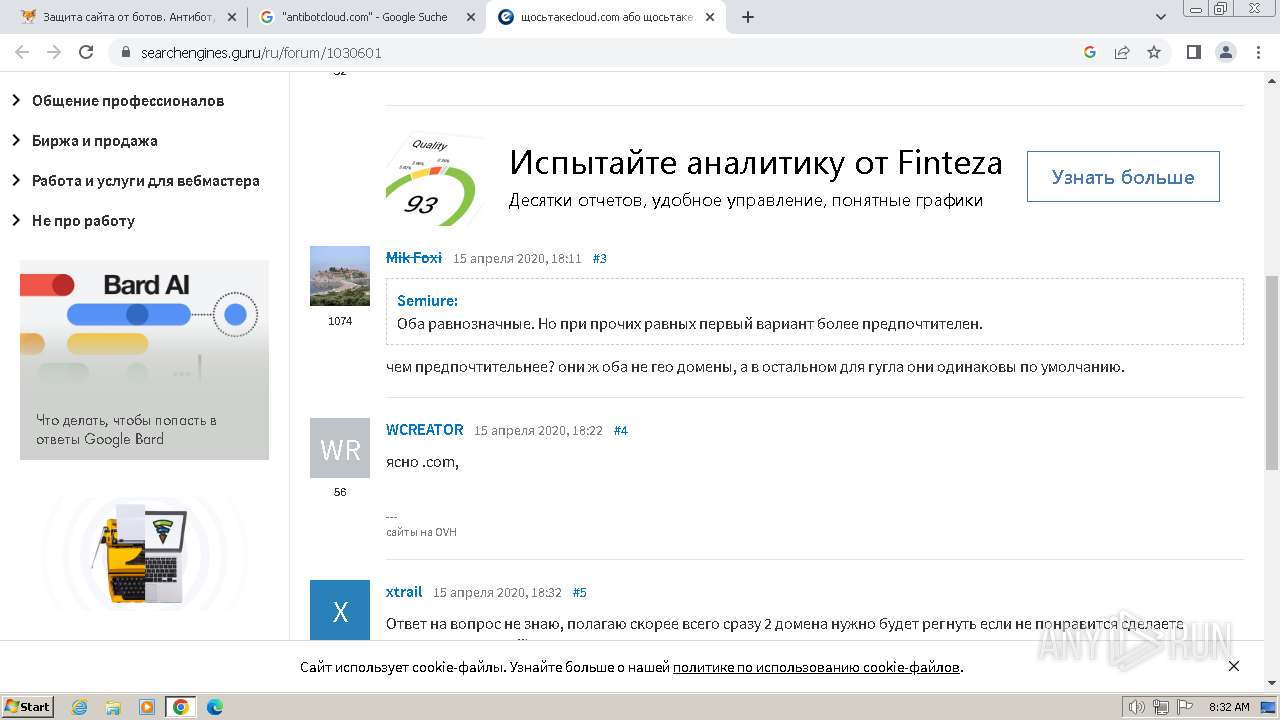The image size is (1280, 720).
Task: Click Узнать больше button in Finteza ad
Action: (x=1123, y=177)
